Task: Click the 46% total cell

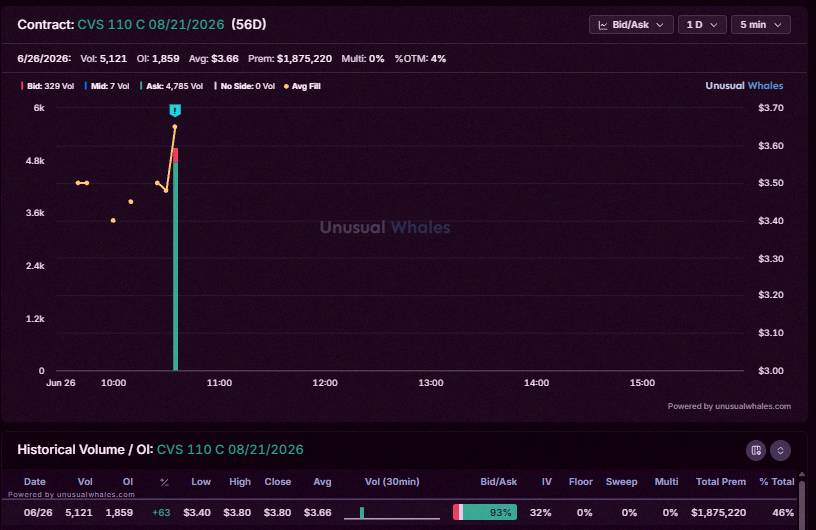Action: point(783,512)
